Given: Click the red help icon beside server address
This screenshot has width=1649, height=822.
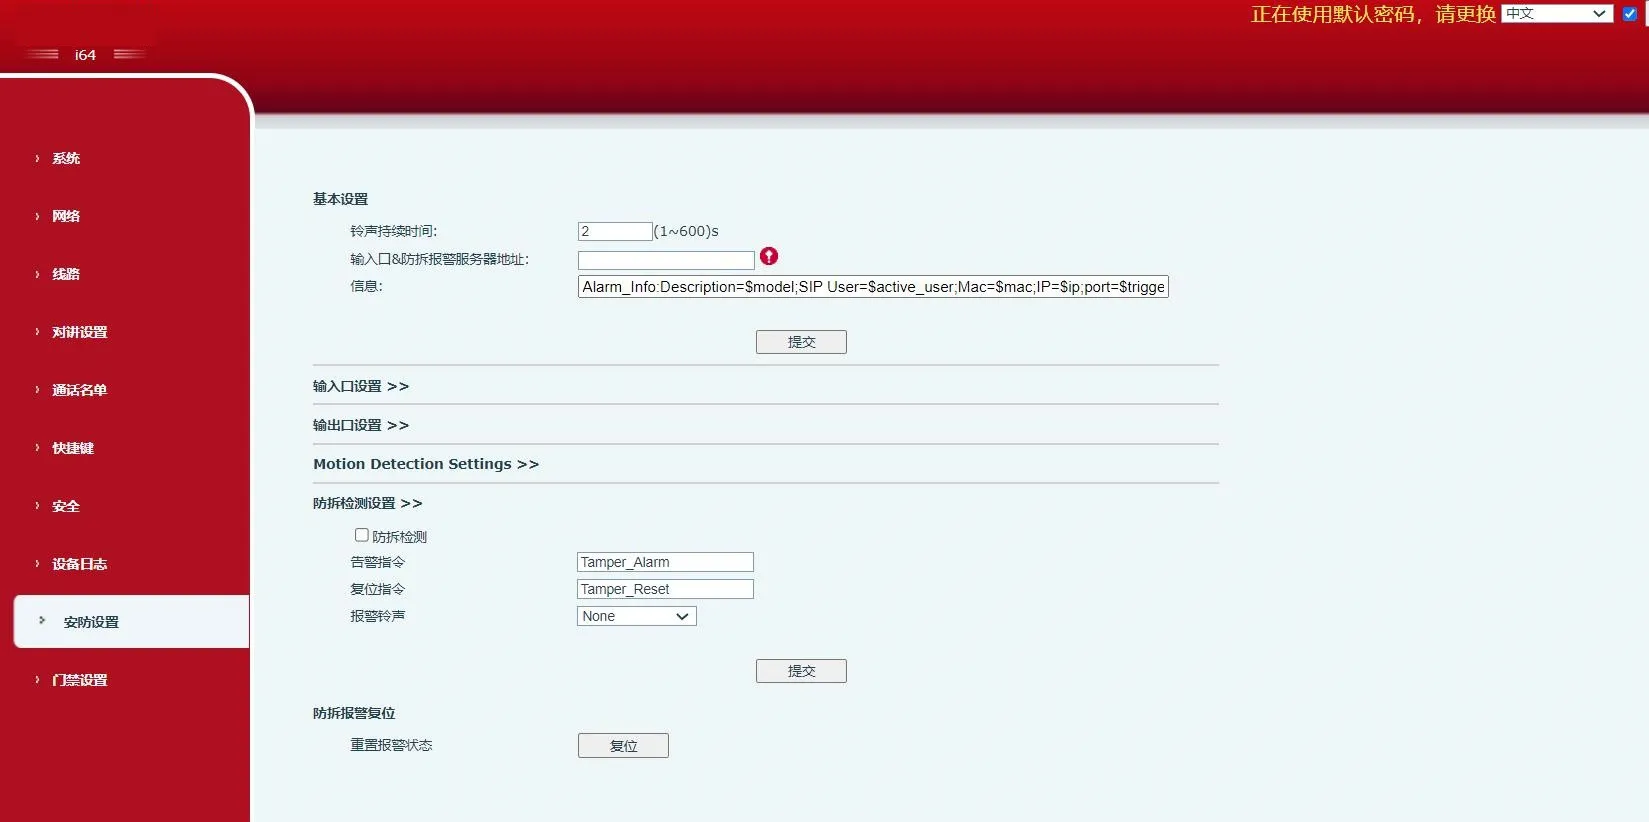Looking at the screenshot, I should tap(768, 256).
